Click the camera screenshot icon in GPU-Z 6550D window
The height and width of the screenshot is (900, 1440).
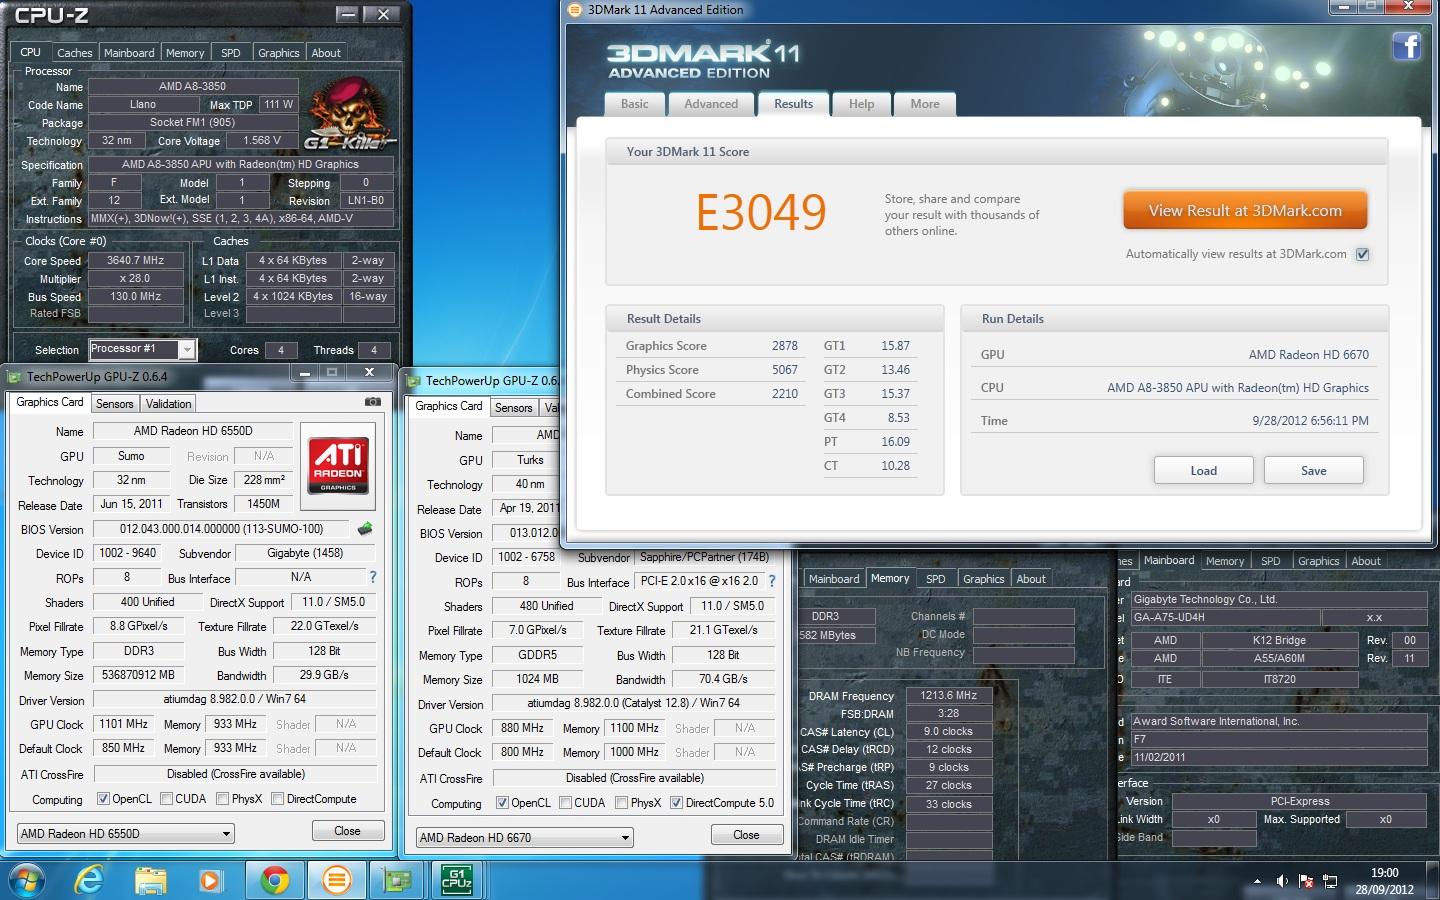(x=373, y=402)
